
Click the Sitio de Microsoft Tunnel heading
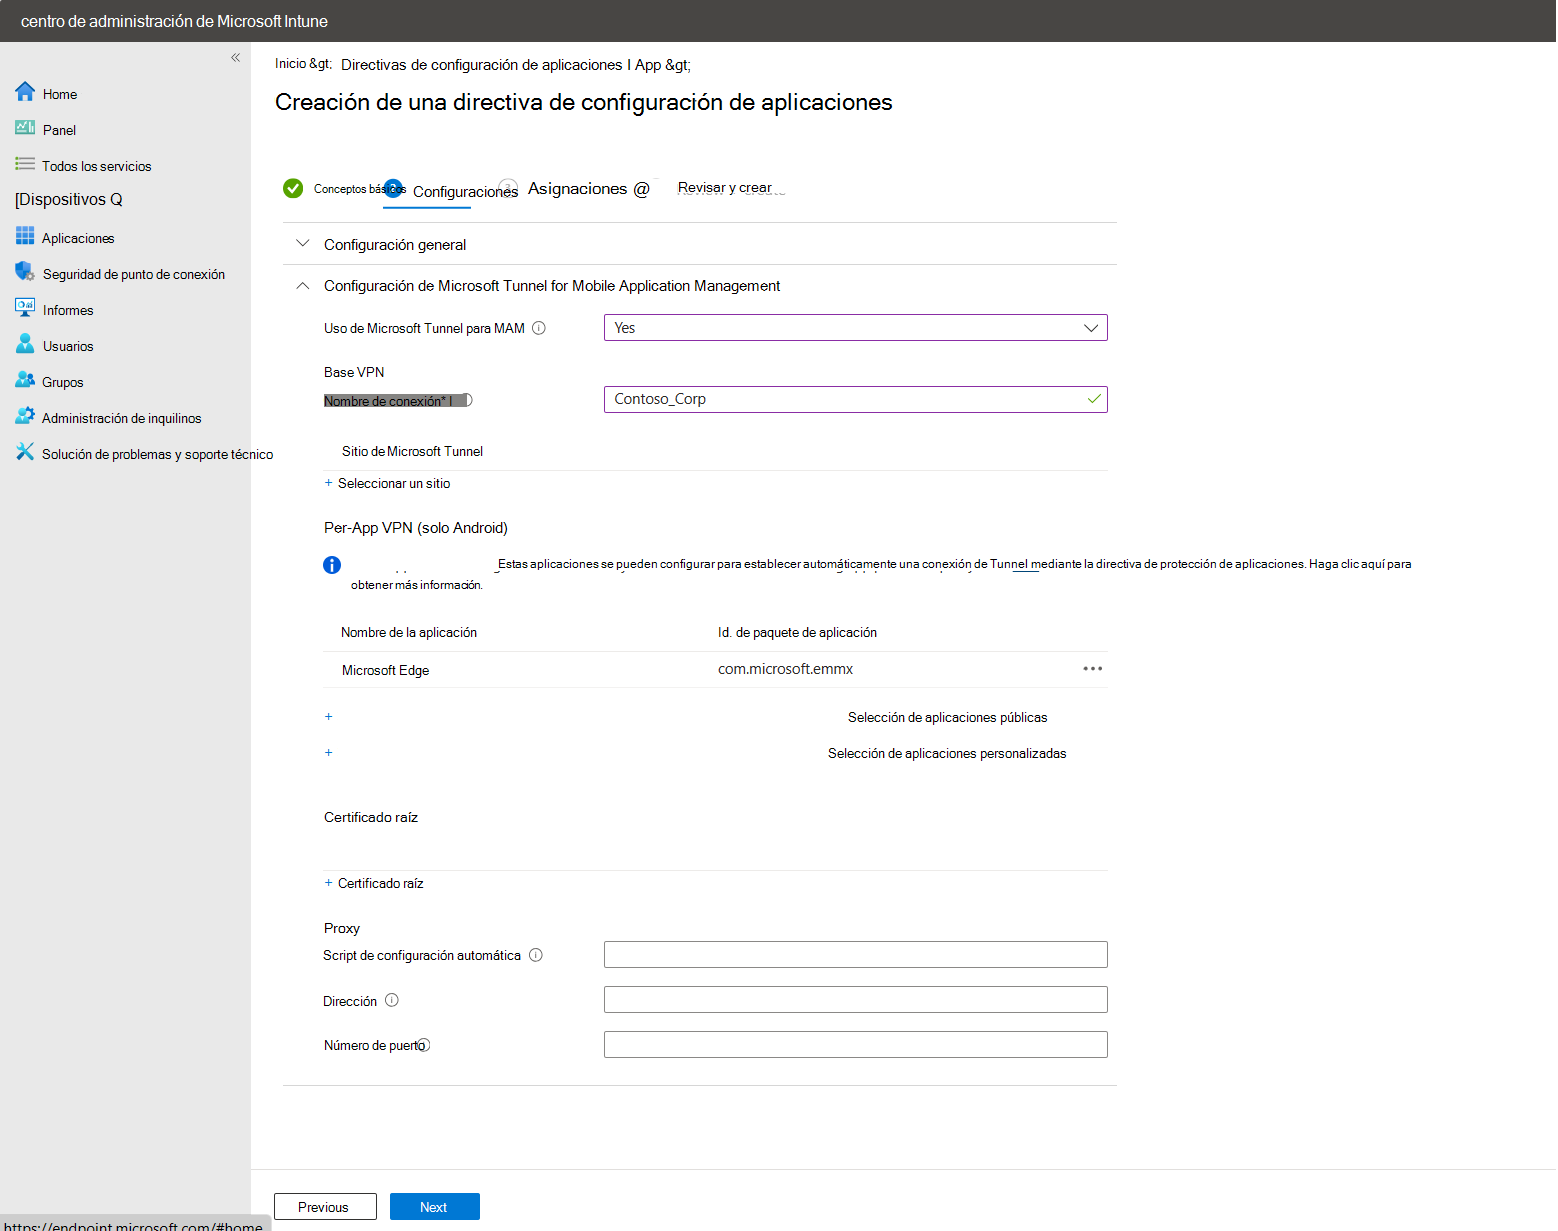click(412, 452)
